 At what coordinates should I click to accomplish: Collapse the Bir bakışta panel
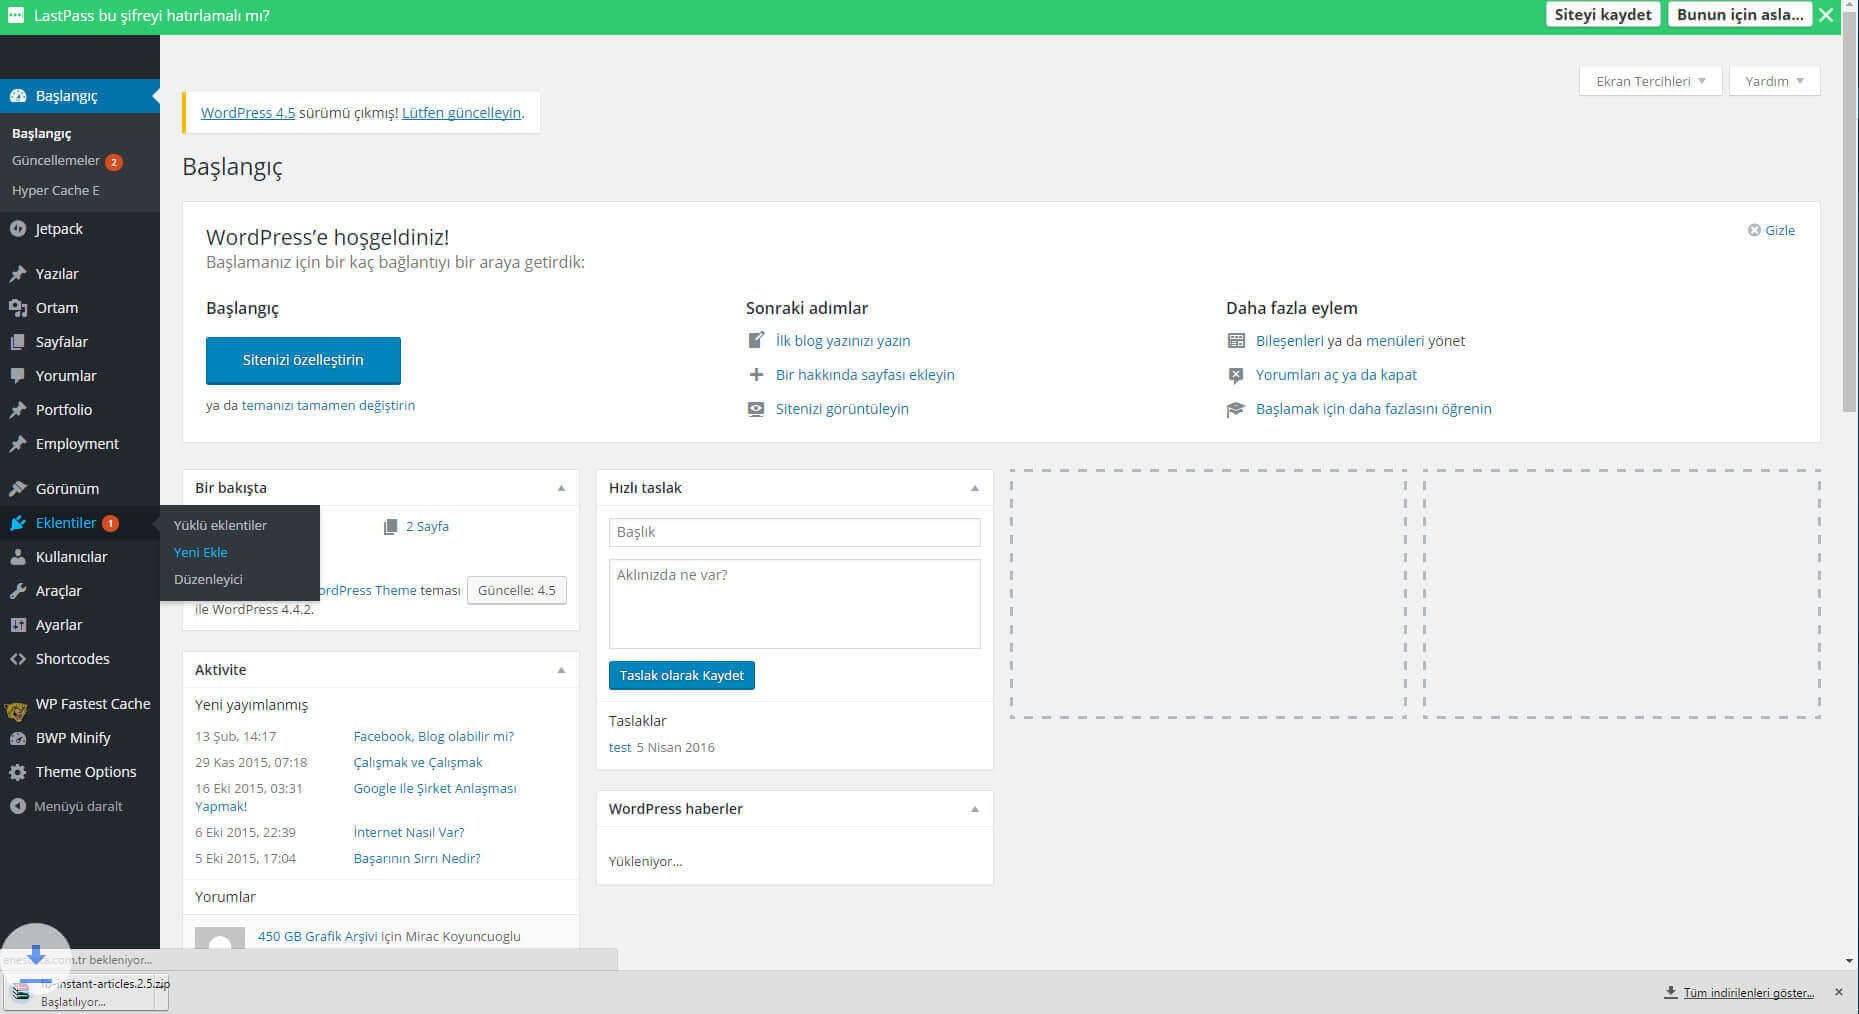(x=561, y=488)
